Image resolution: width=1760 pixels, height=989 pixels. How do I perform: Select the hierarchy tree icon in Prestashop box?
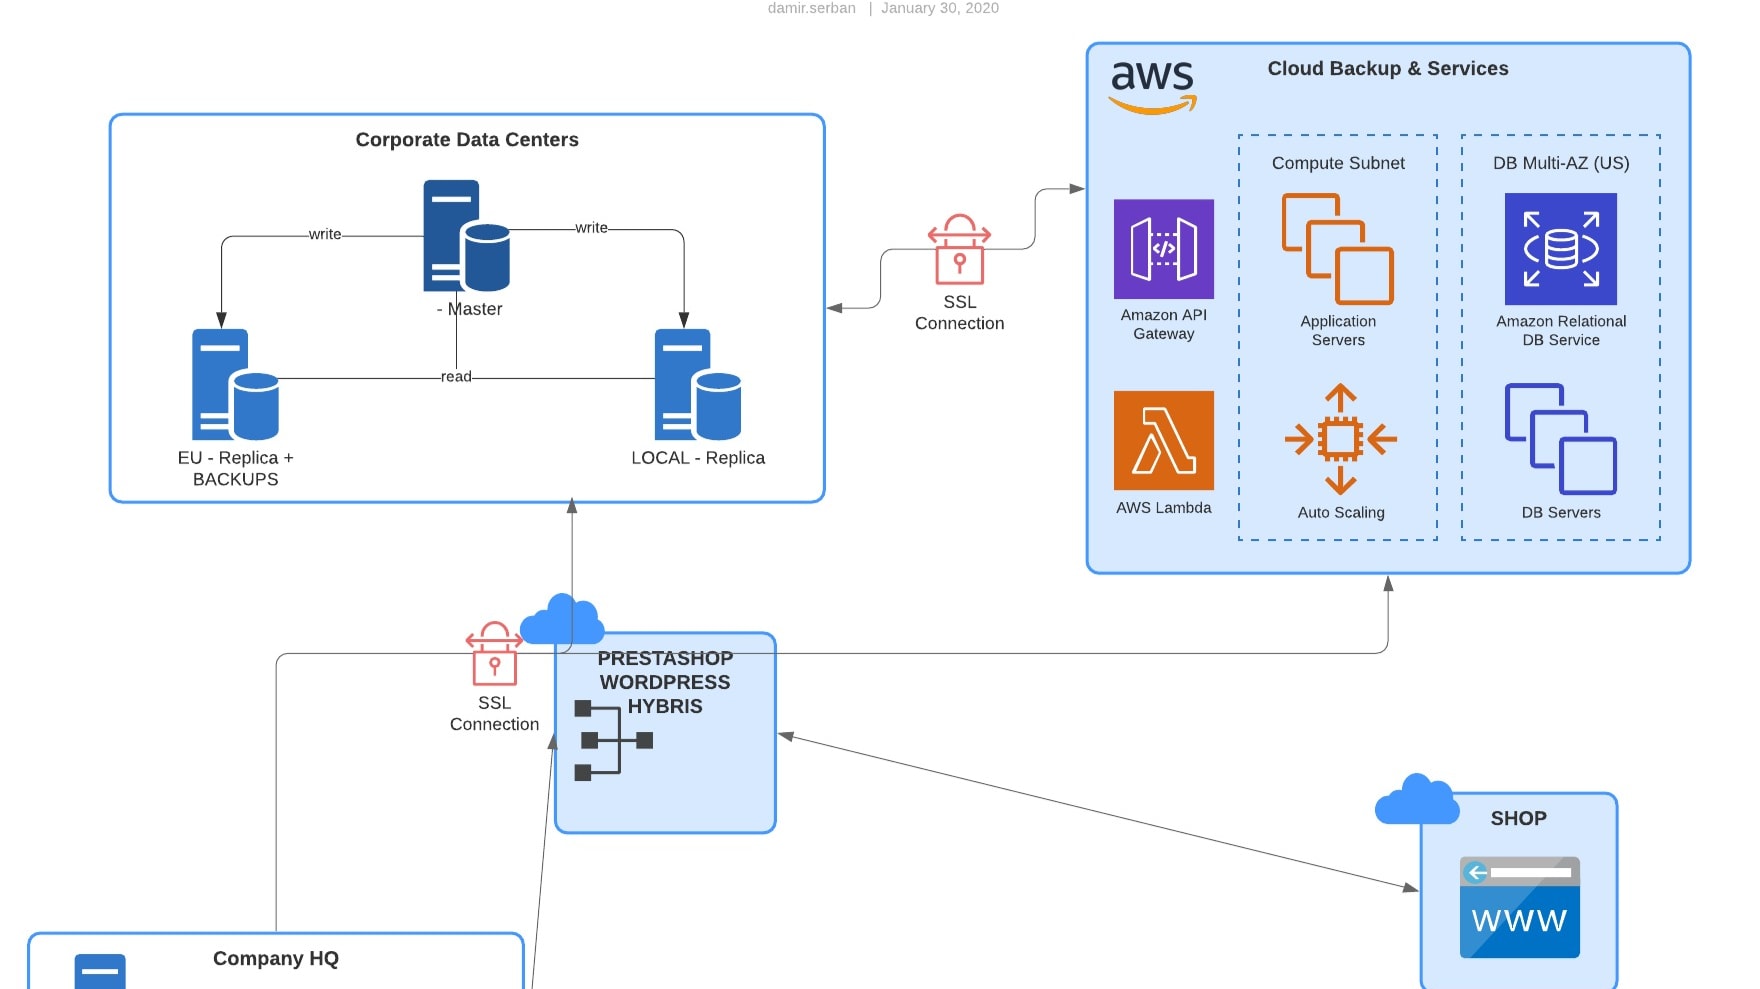(614, 741)
